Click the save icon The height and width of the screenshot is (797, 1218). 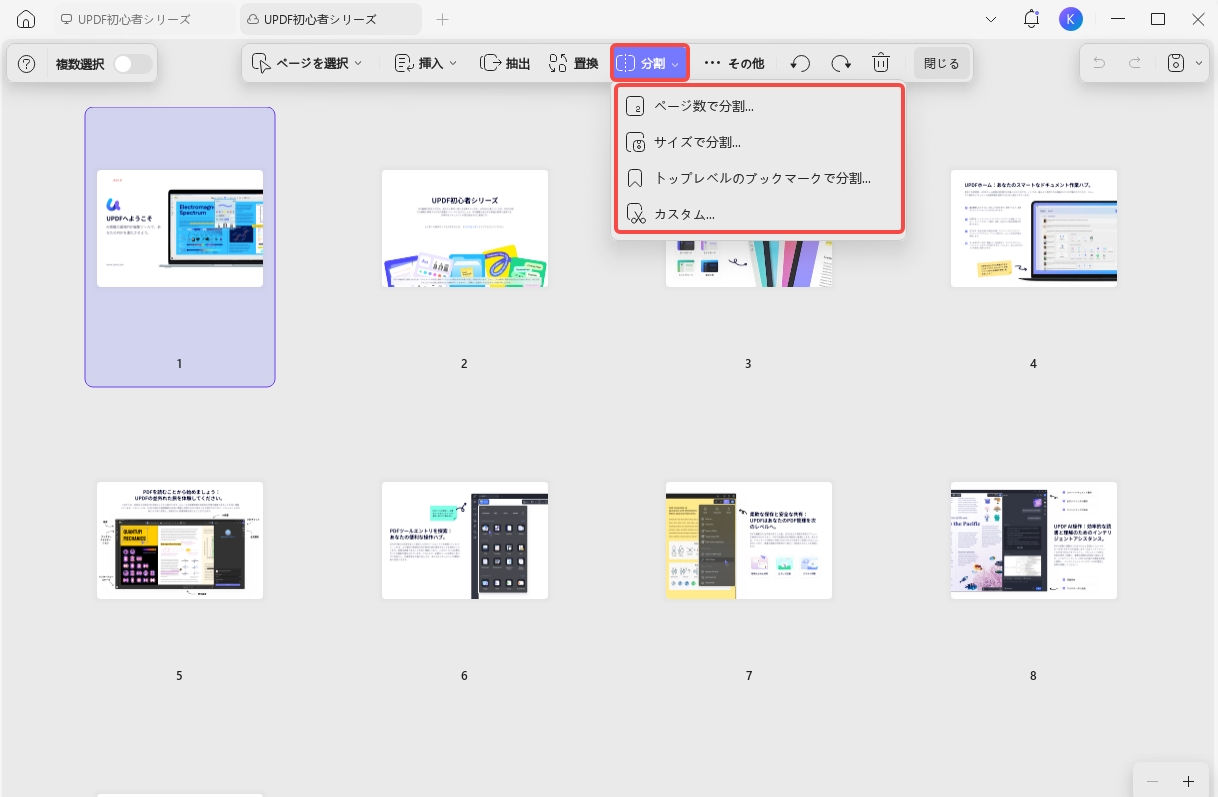(1177, 63)
